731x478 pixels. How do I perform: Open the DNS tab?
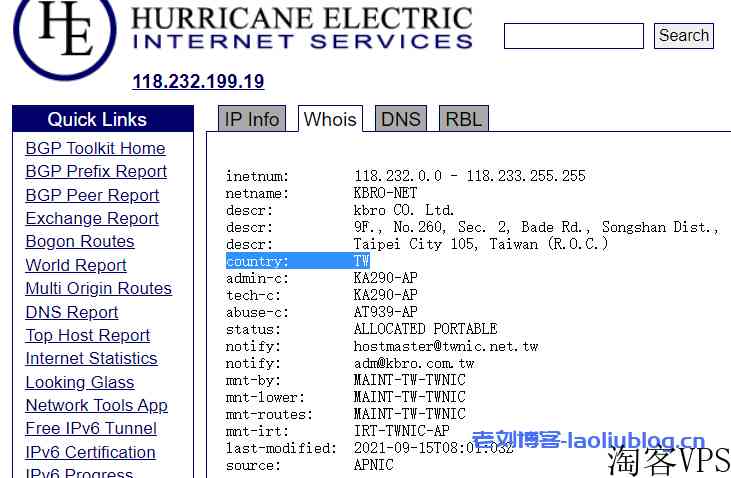pos(400,119)
